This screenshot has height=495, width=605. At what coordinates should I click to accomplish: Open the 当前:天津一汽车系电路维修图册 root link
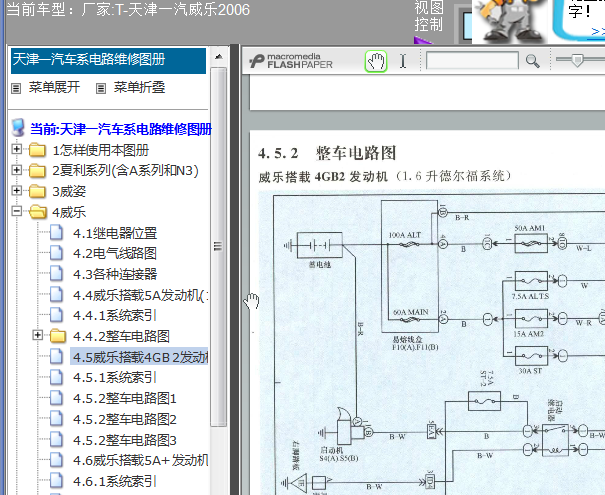[x=121, y=129]
